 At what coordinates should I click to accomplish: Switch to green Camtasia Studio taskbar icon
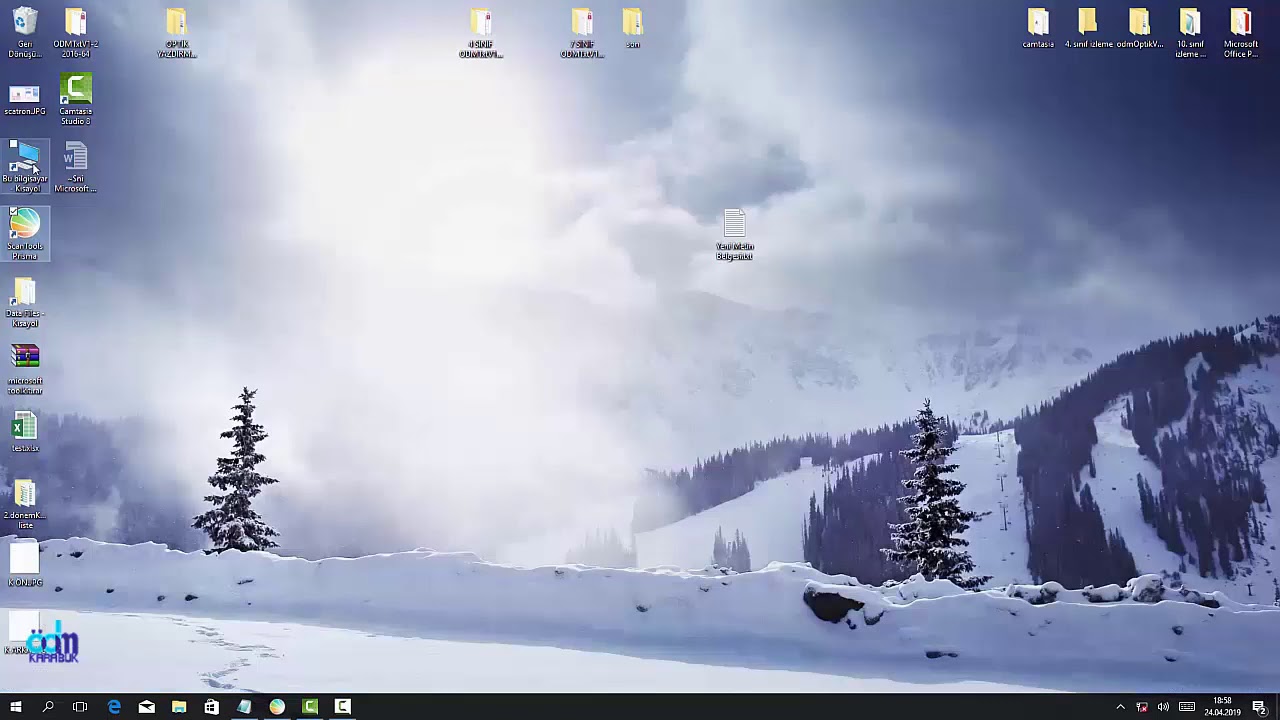tap(310, 707)
